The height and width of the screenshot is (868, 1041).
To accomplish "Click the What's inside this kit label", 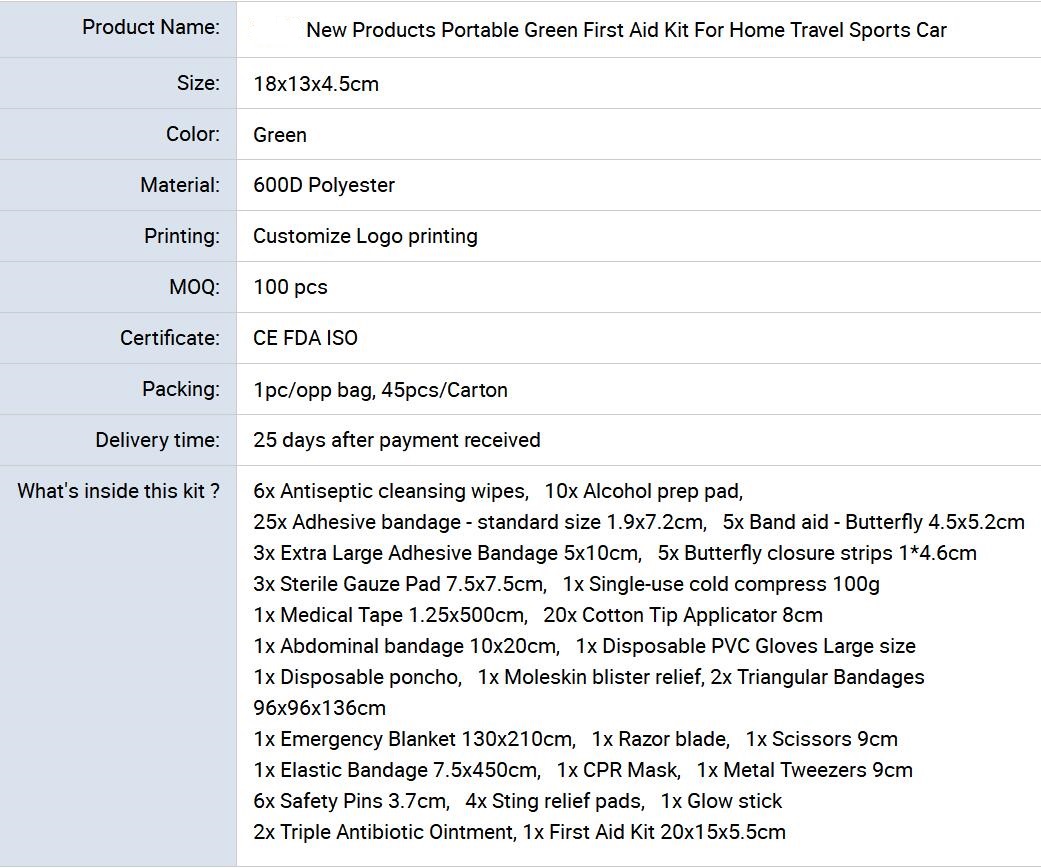I will tap(118, 492).
